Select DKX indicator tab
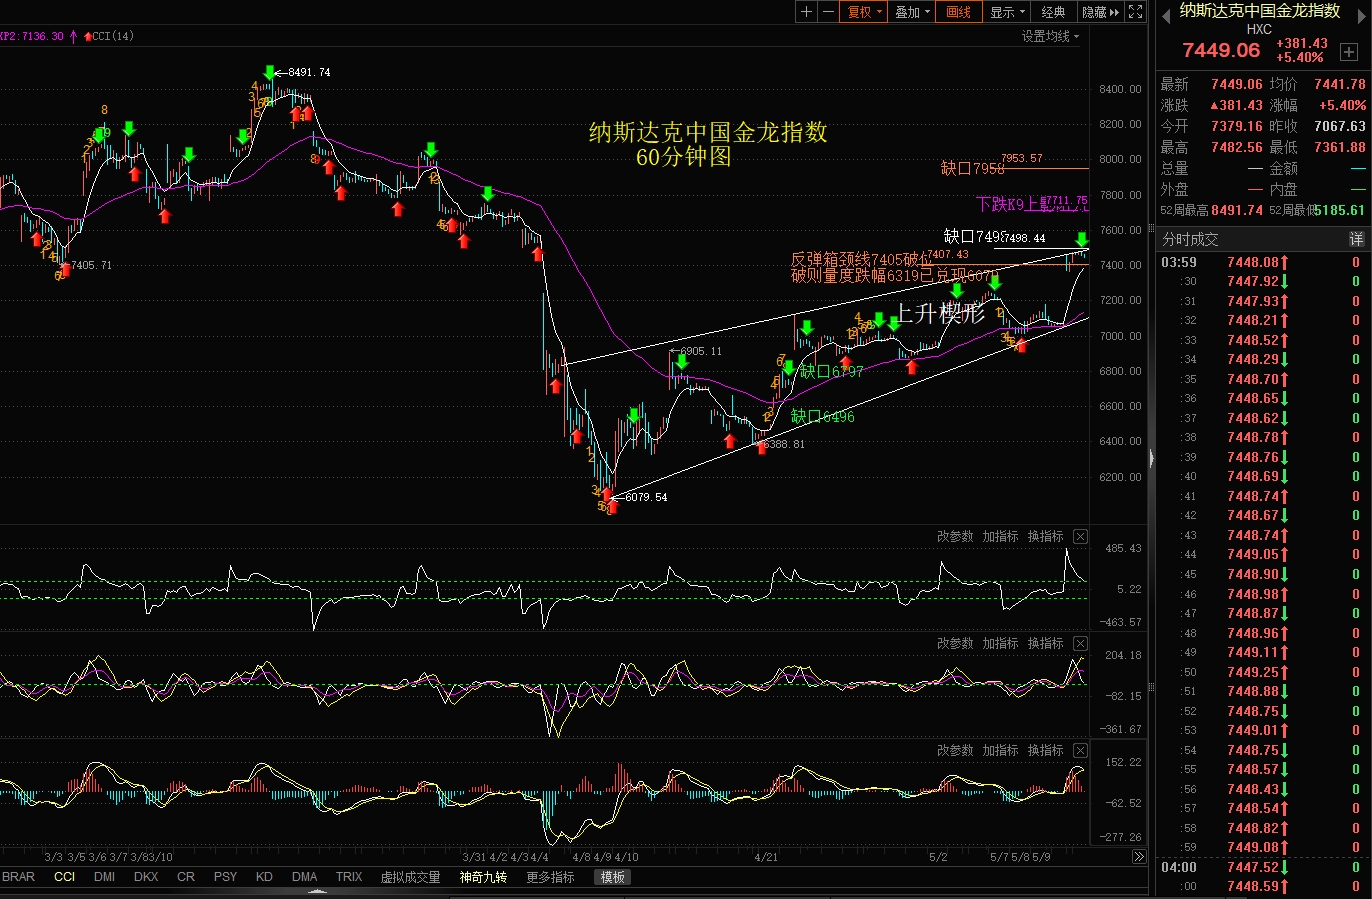 pos(146,877)
